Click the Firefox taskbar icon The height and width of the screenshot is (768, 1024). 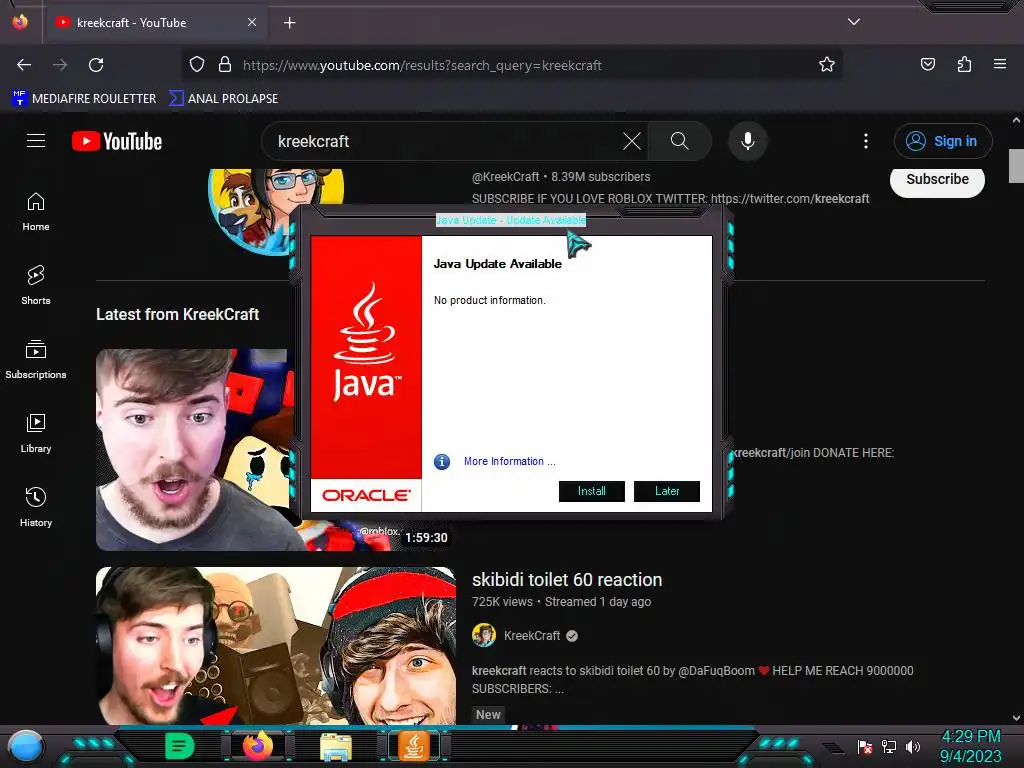[x=257, y=746]
